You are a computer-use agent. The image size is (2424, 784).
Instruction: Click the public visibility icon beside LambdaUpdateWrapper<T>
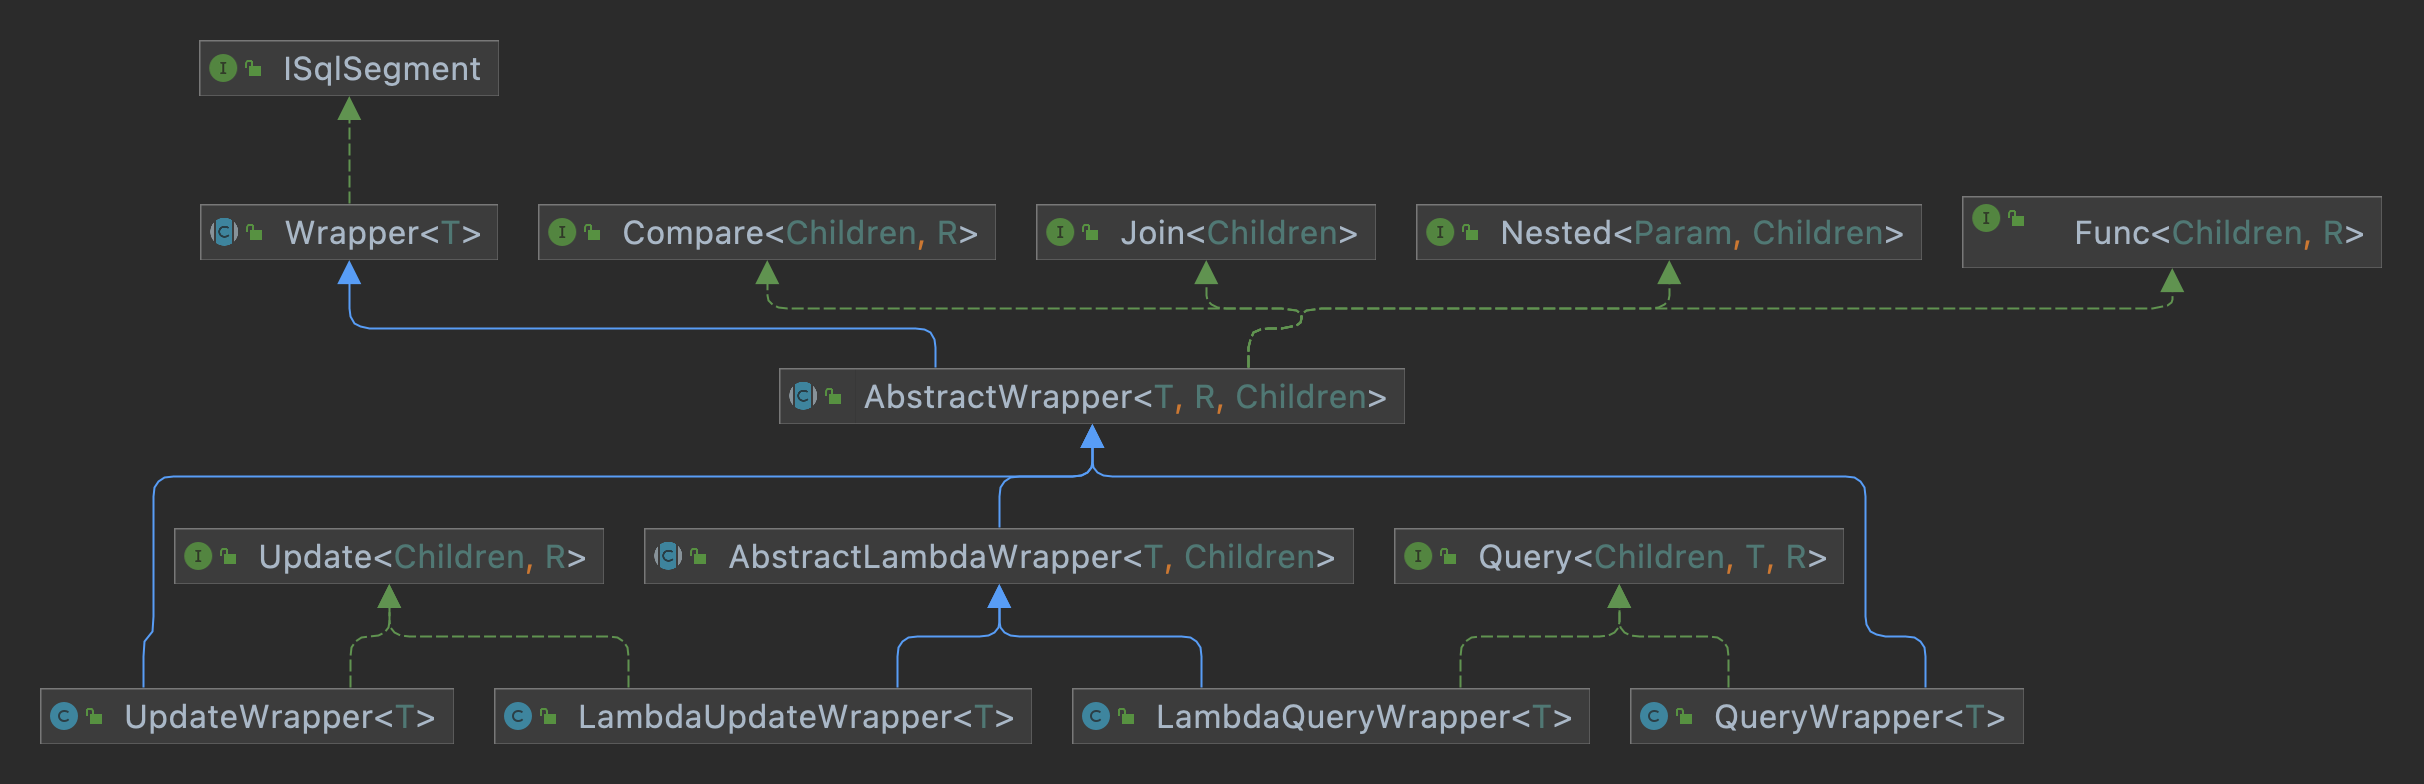point(548,717)
